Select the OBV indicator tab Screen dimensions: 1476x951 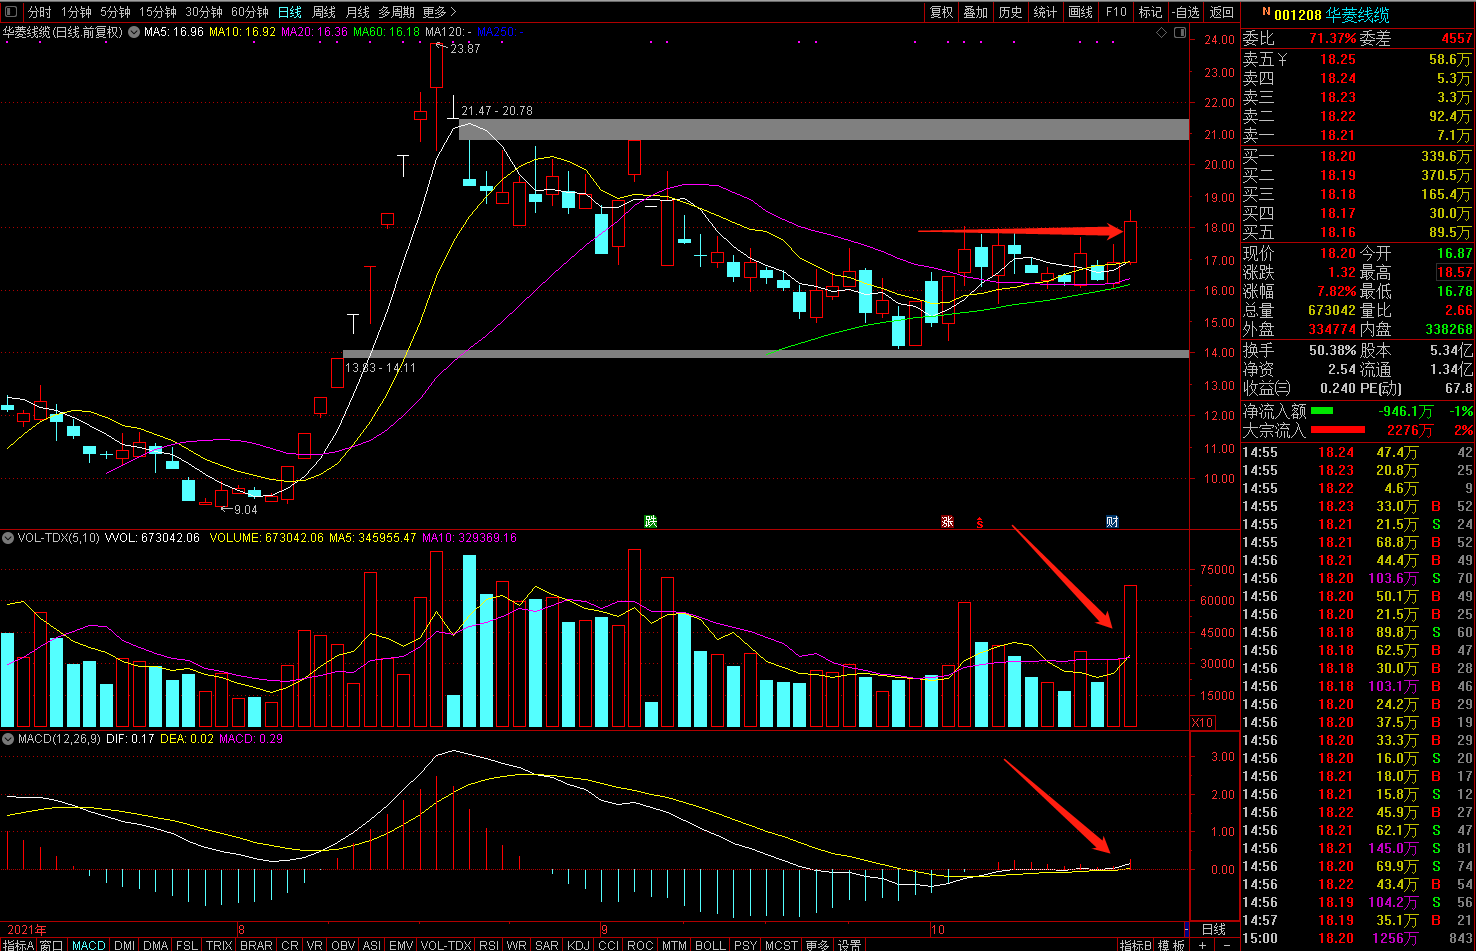tap(343, 945)
